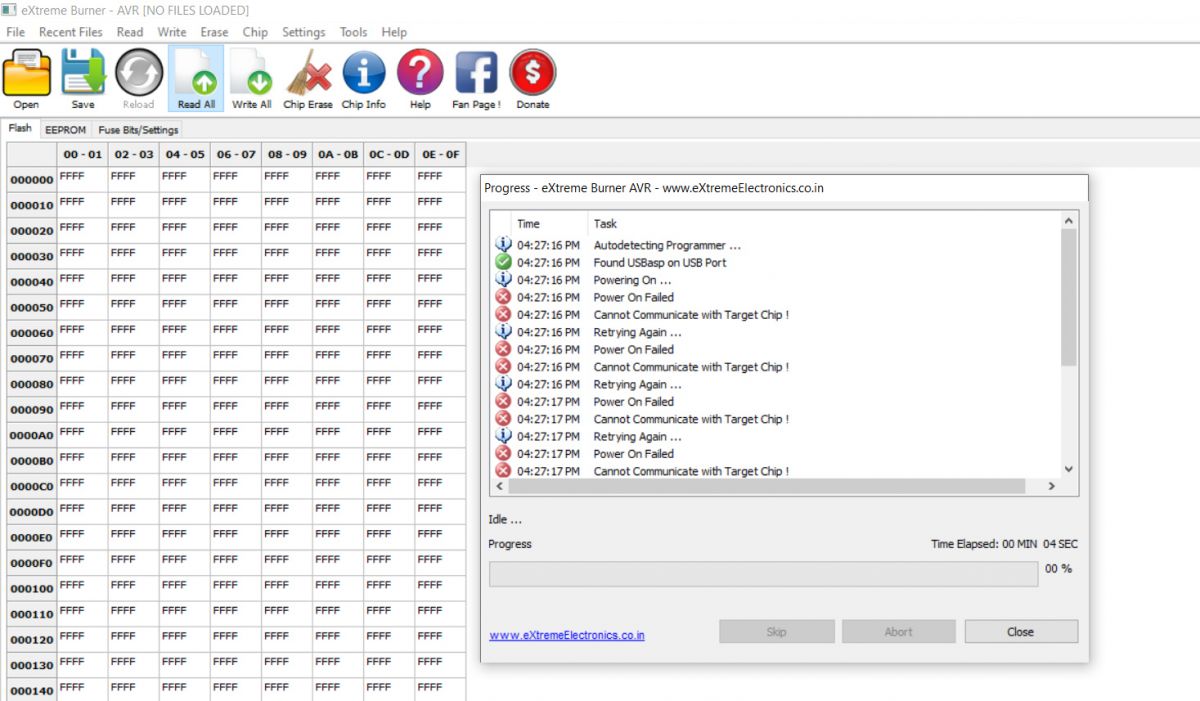Click the log vertical scrollbar thumb
This screenshot has height=701, width=1200.
coord(1069,297)
